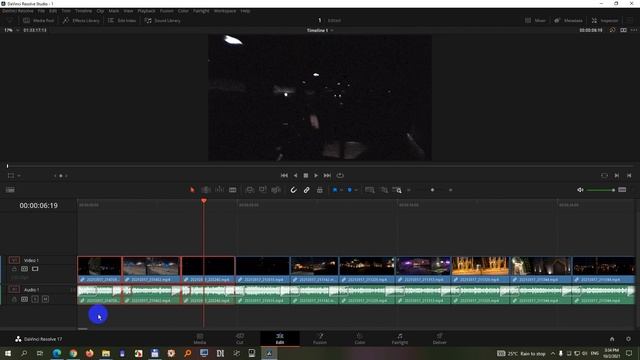Click the blue Flag icon
640x360 pixels.
coord(335,190)
